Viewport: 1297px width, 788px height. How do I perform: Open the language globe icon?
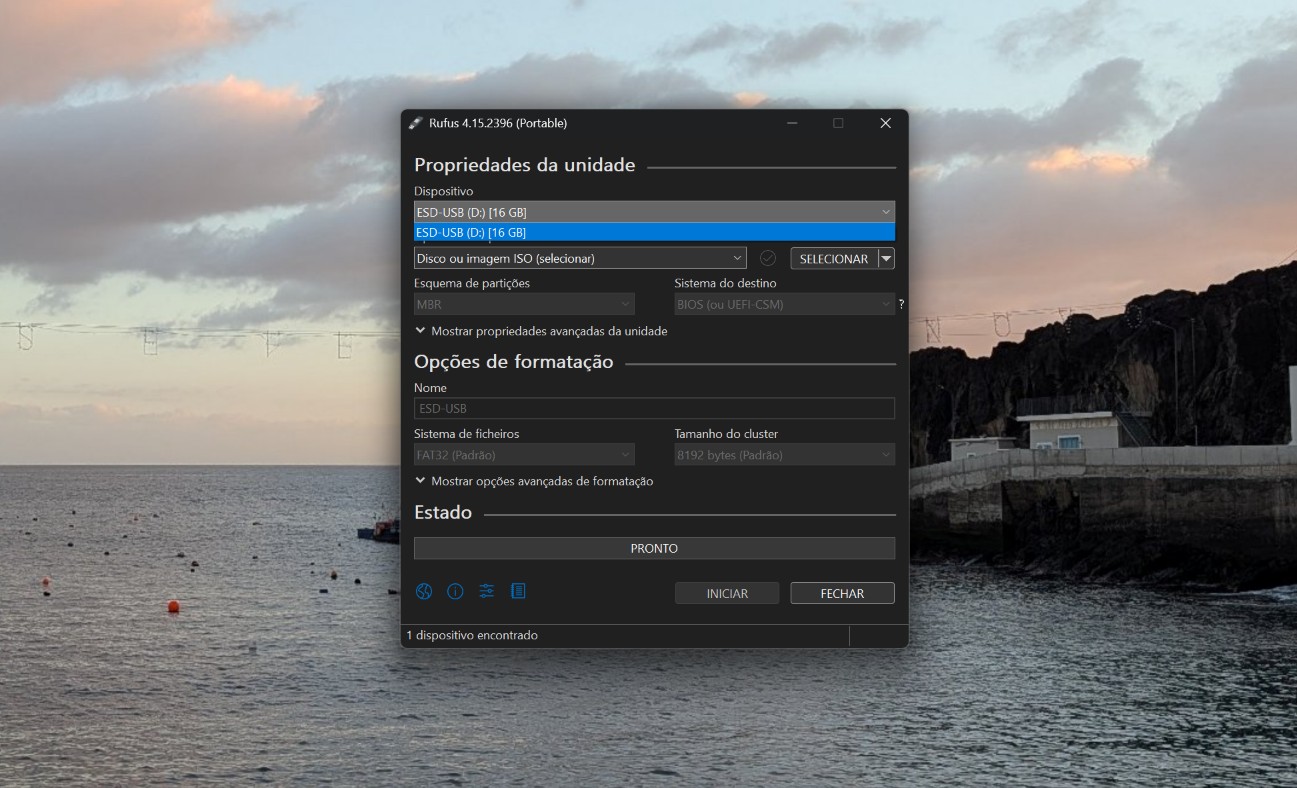click(424, 591)
